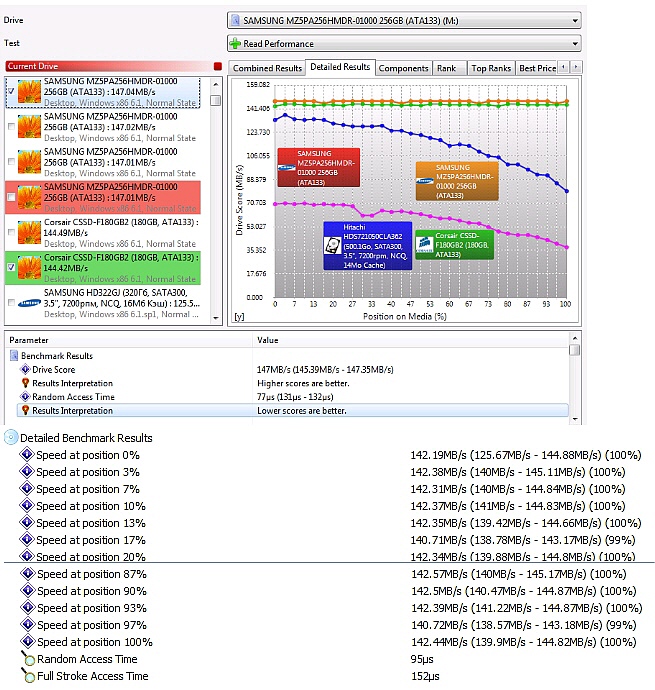Click diamond icon for Speed at position 100%
The width and height of the screenshot is (655, 690).
28,642
